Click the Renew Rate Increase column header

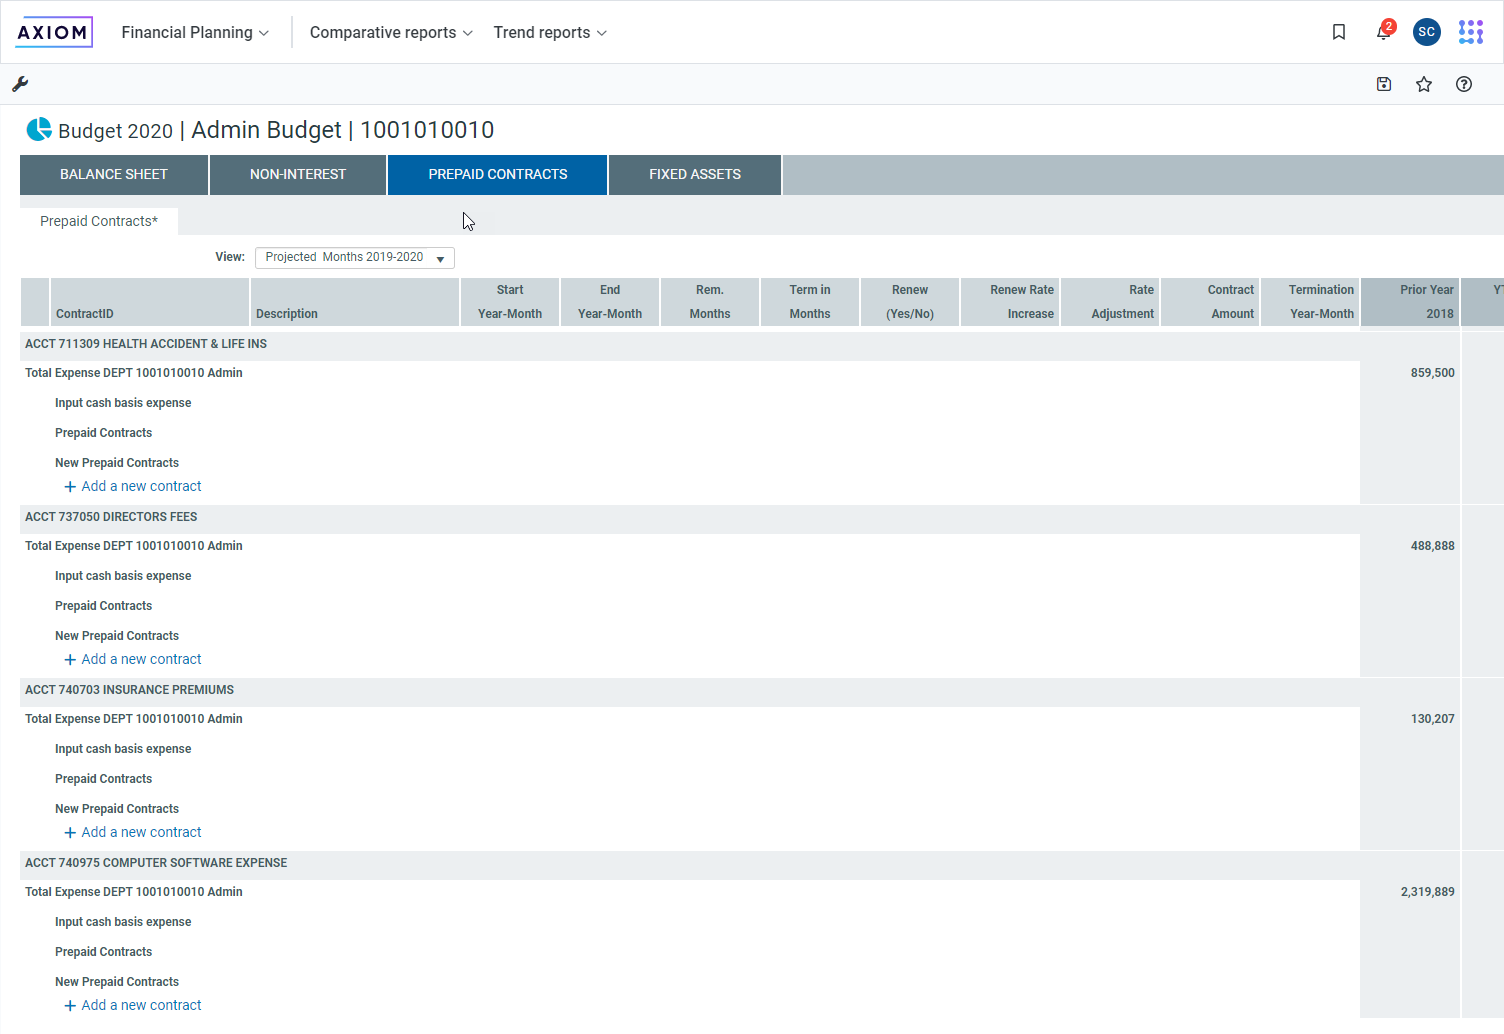[1010, 302]
